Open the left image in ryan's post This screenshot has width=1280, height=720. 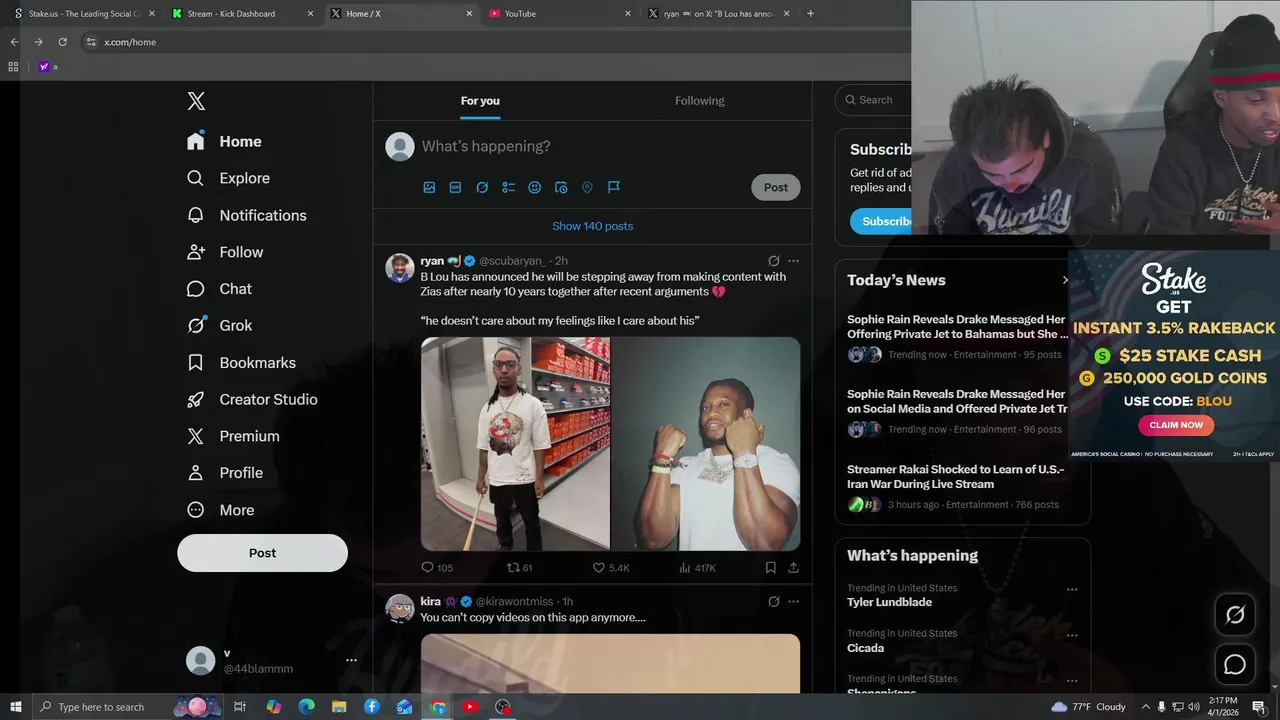515,444
